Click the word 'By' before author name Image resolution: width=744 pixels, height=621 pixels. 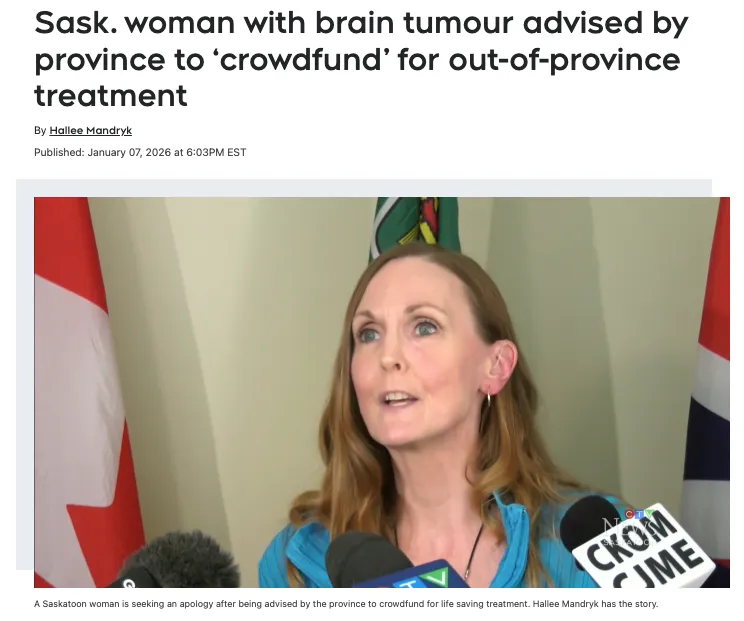pos(40,130)
